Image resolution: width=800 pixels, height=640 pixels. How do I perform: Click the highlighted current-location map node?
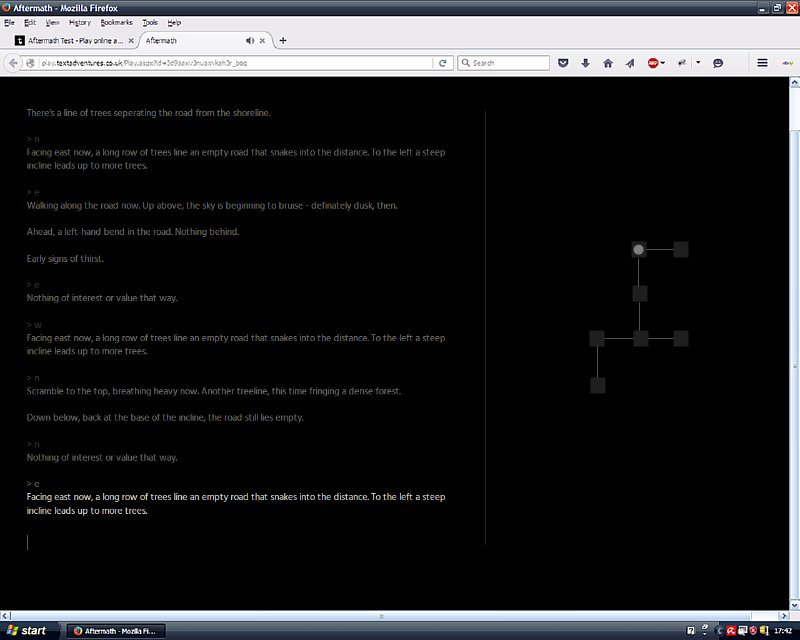tap(639, 249)
